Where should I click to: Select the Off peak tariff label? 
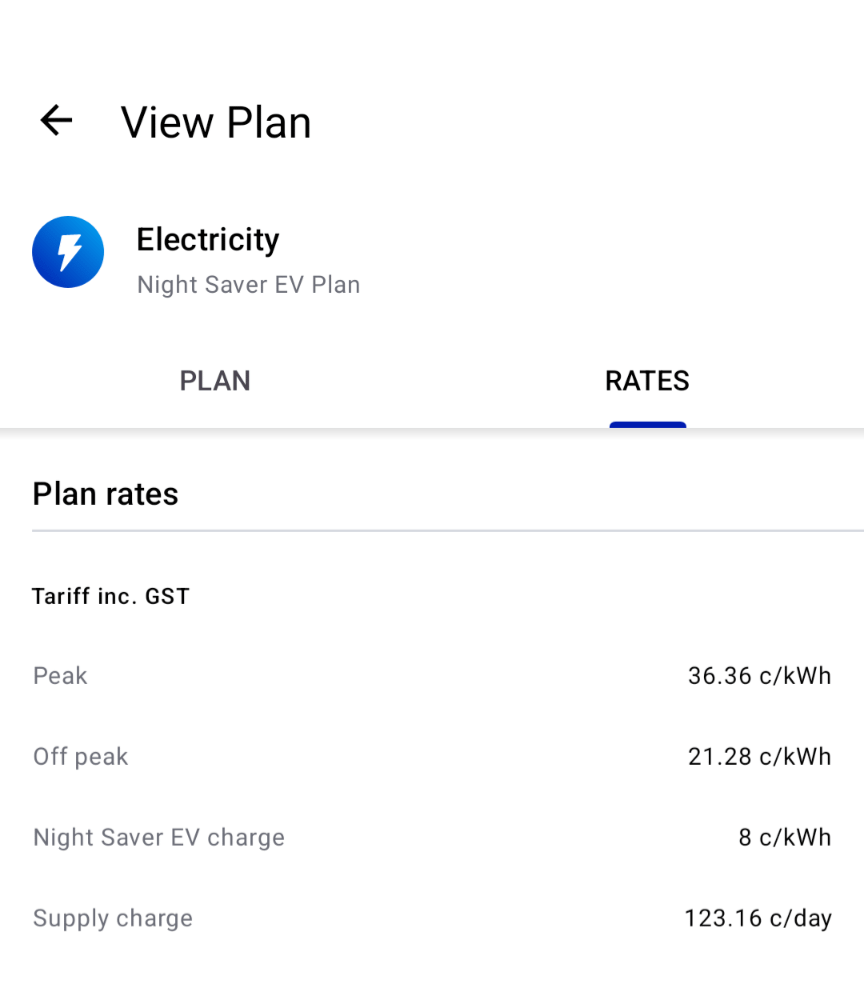click(x=80, y=757)
